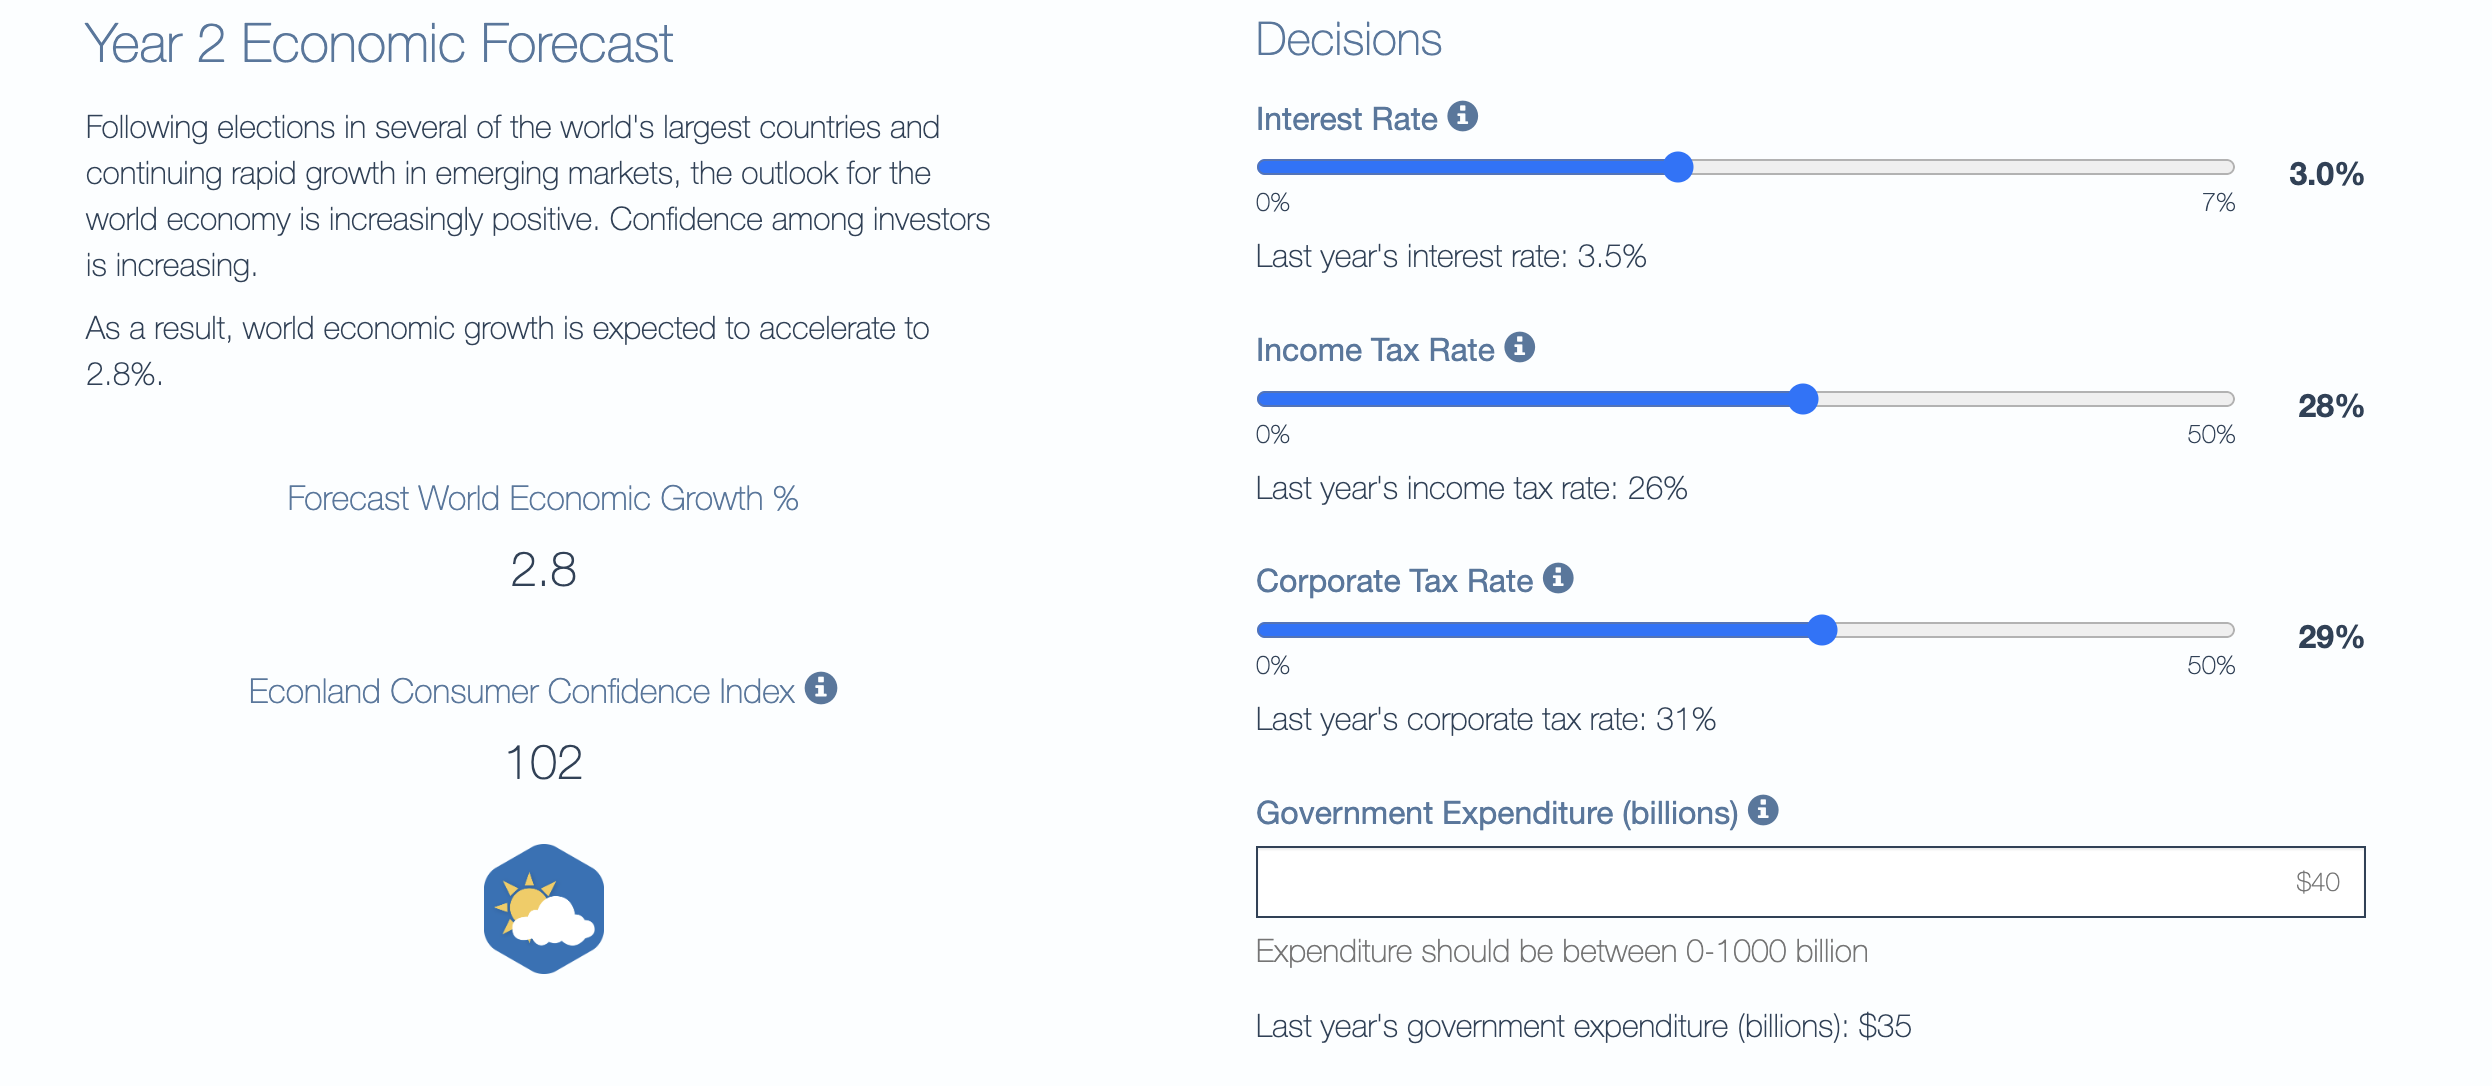Open the Interest Rate info tooltip icon
Image resolution: width=2492 pixels, height=1086 pixels.
[x=1465, y=116]
